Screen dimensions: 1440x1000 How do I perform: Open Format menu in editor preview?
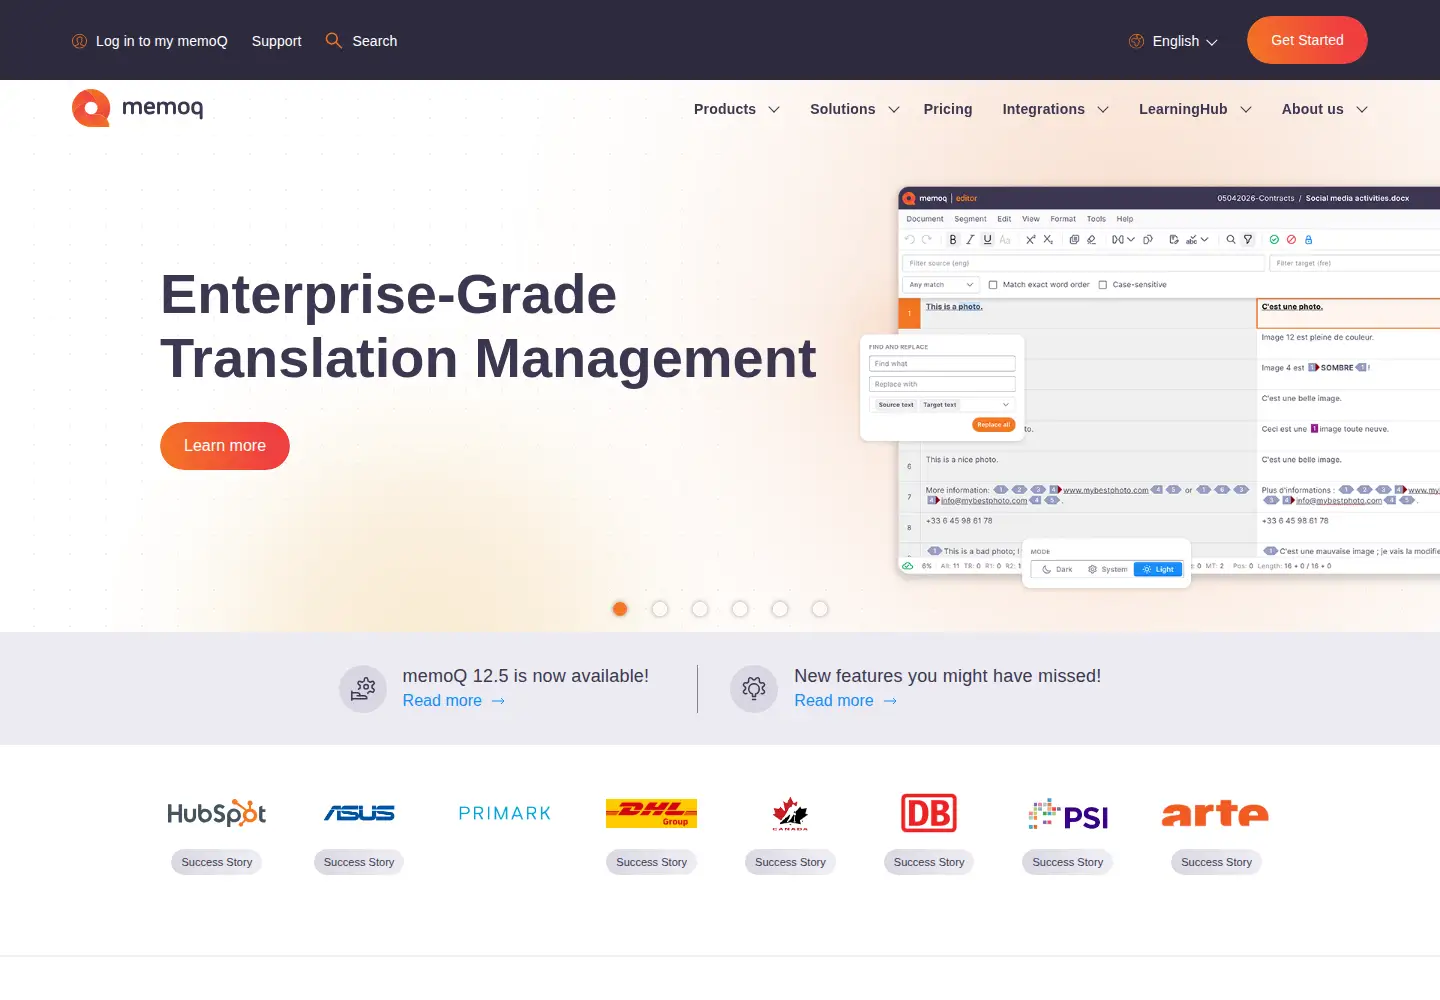click(1063, 219)
